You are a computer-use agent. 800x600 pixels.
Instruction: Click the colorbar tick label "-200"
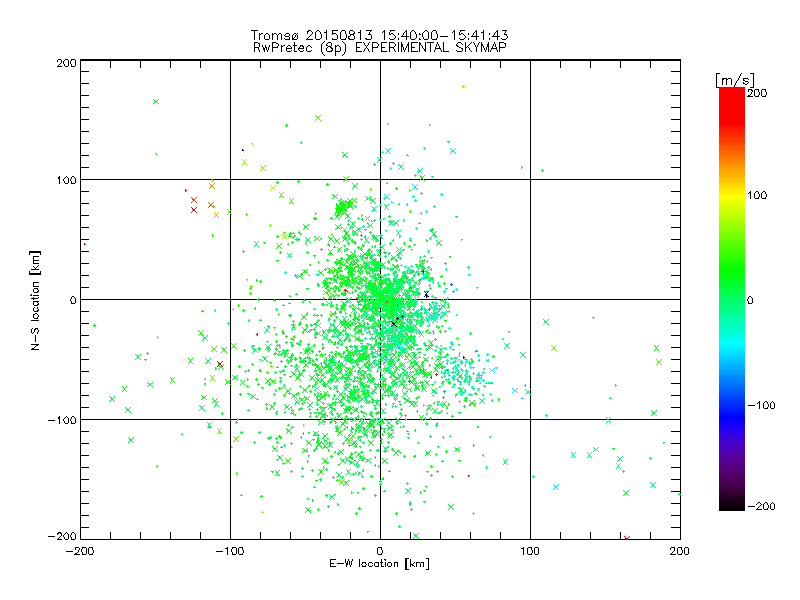[761, 506]
